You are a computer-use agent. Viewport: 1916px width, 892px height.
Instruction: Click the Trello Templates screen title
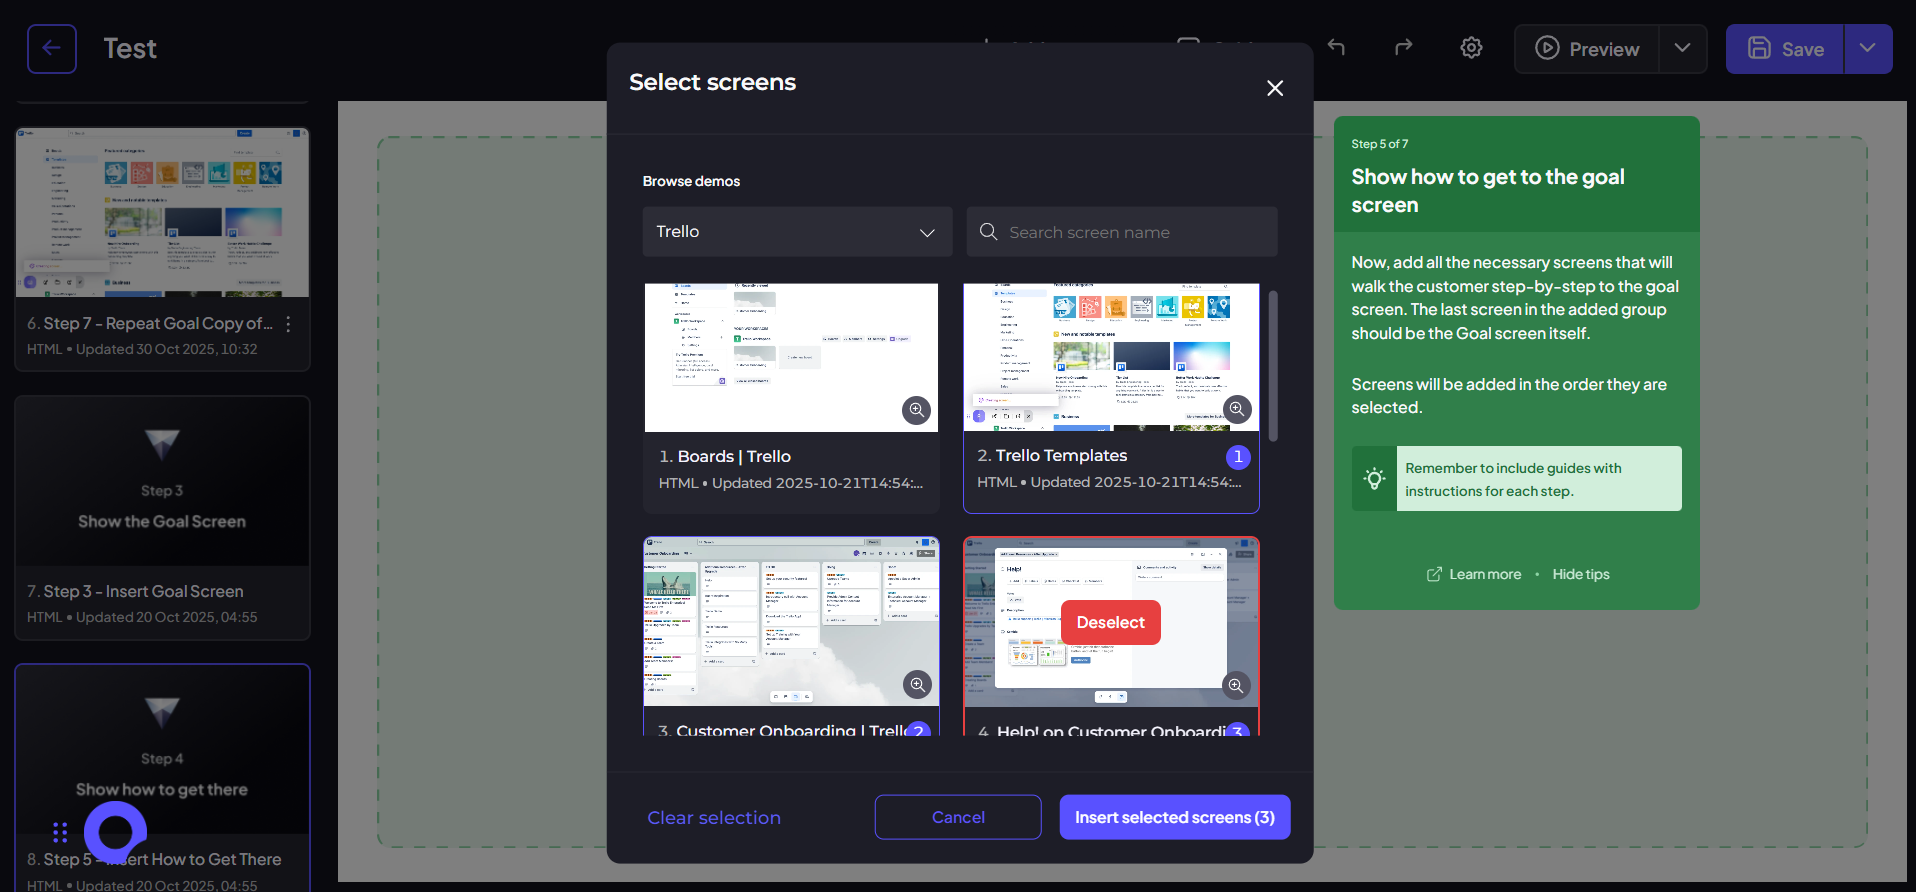coord(1061,455)
